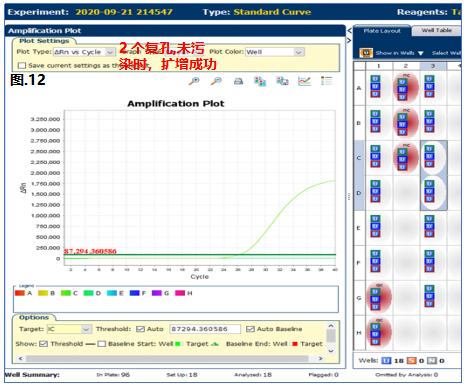Click the threshold value input field
The width and height of the screenshot is (467, 389).
pyautogui.click(x=205, y=329)
